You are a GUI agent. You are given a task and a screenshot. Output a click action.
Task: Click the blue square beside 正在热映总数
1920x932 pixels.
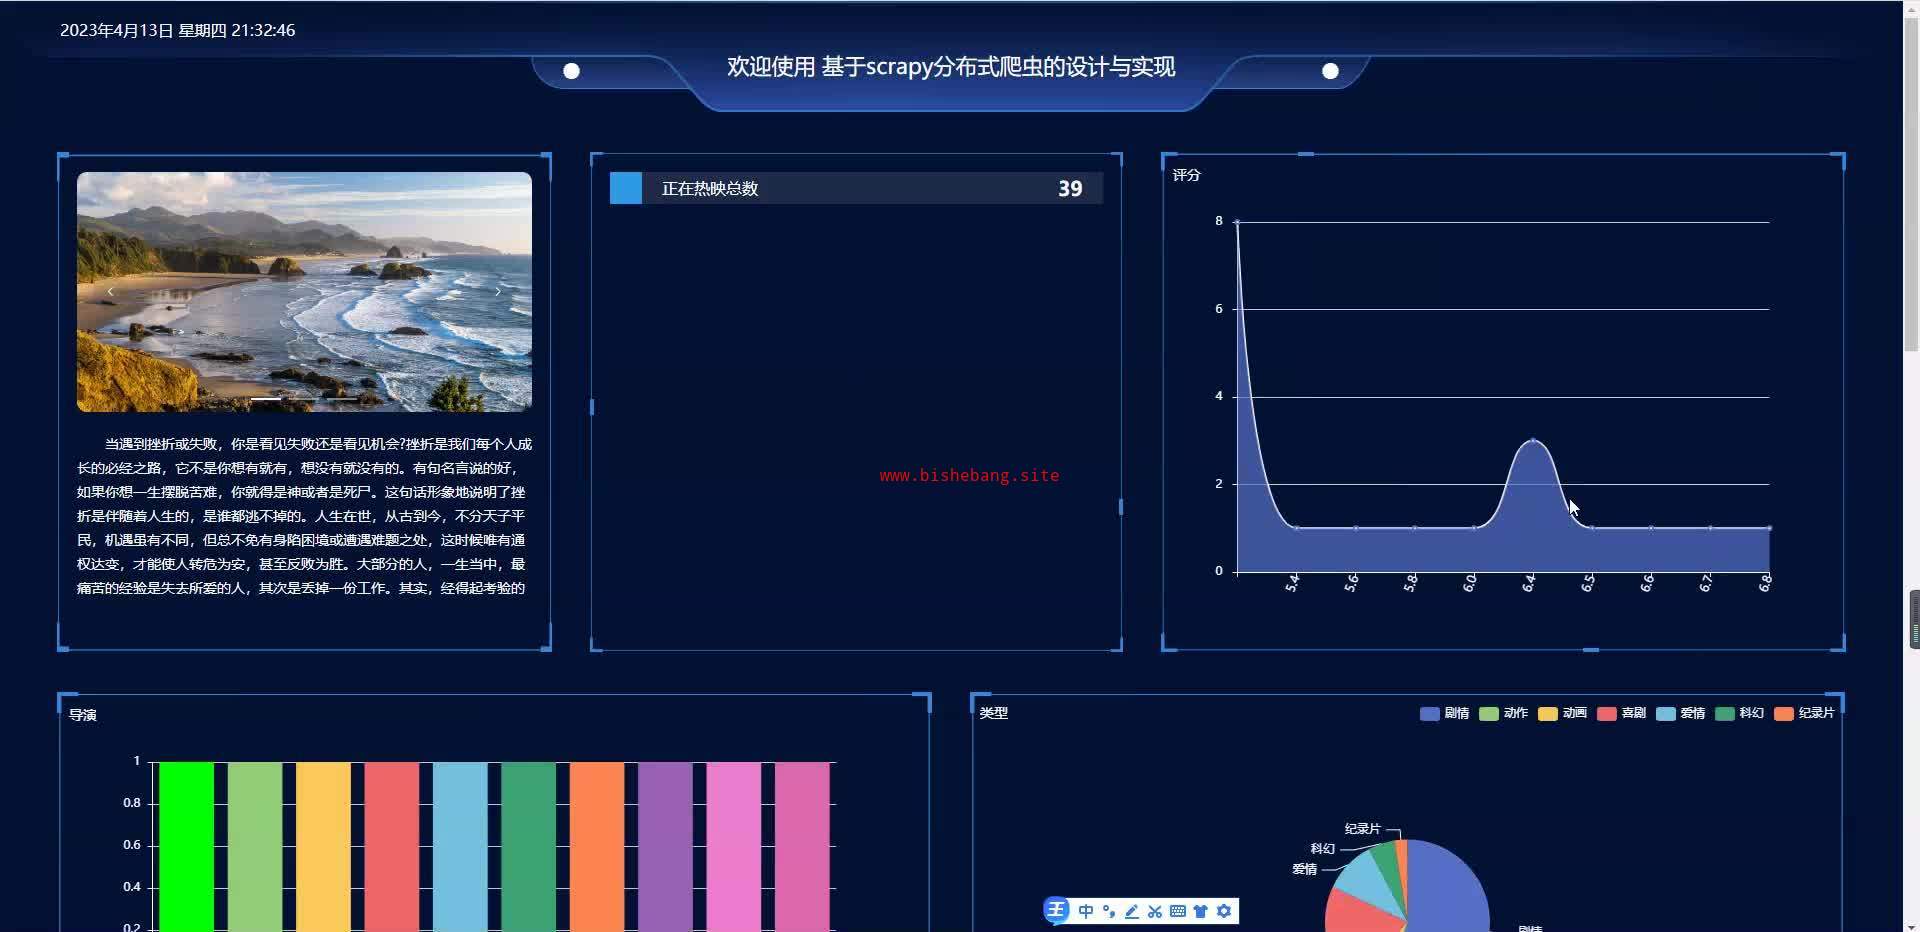[x=626, y=188]
